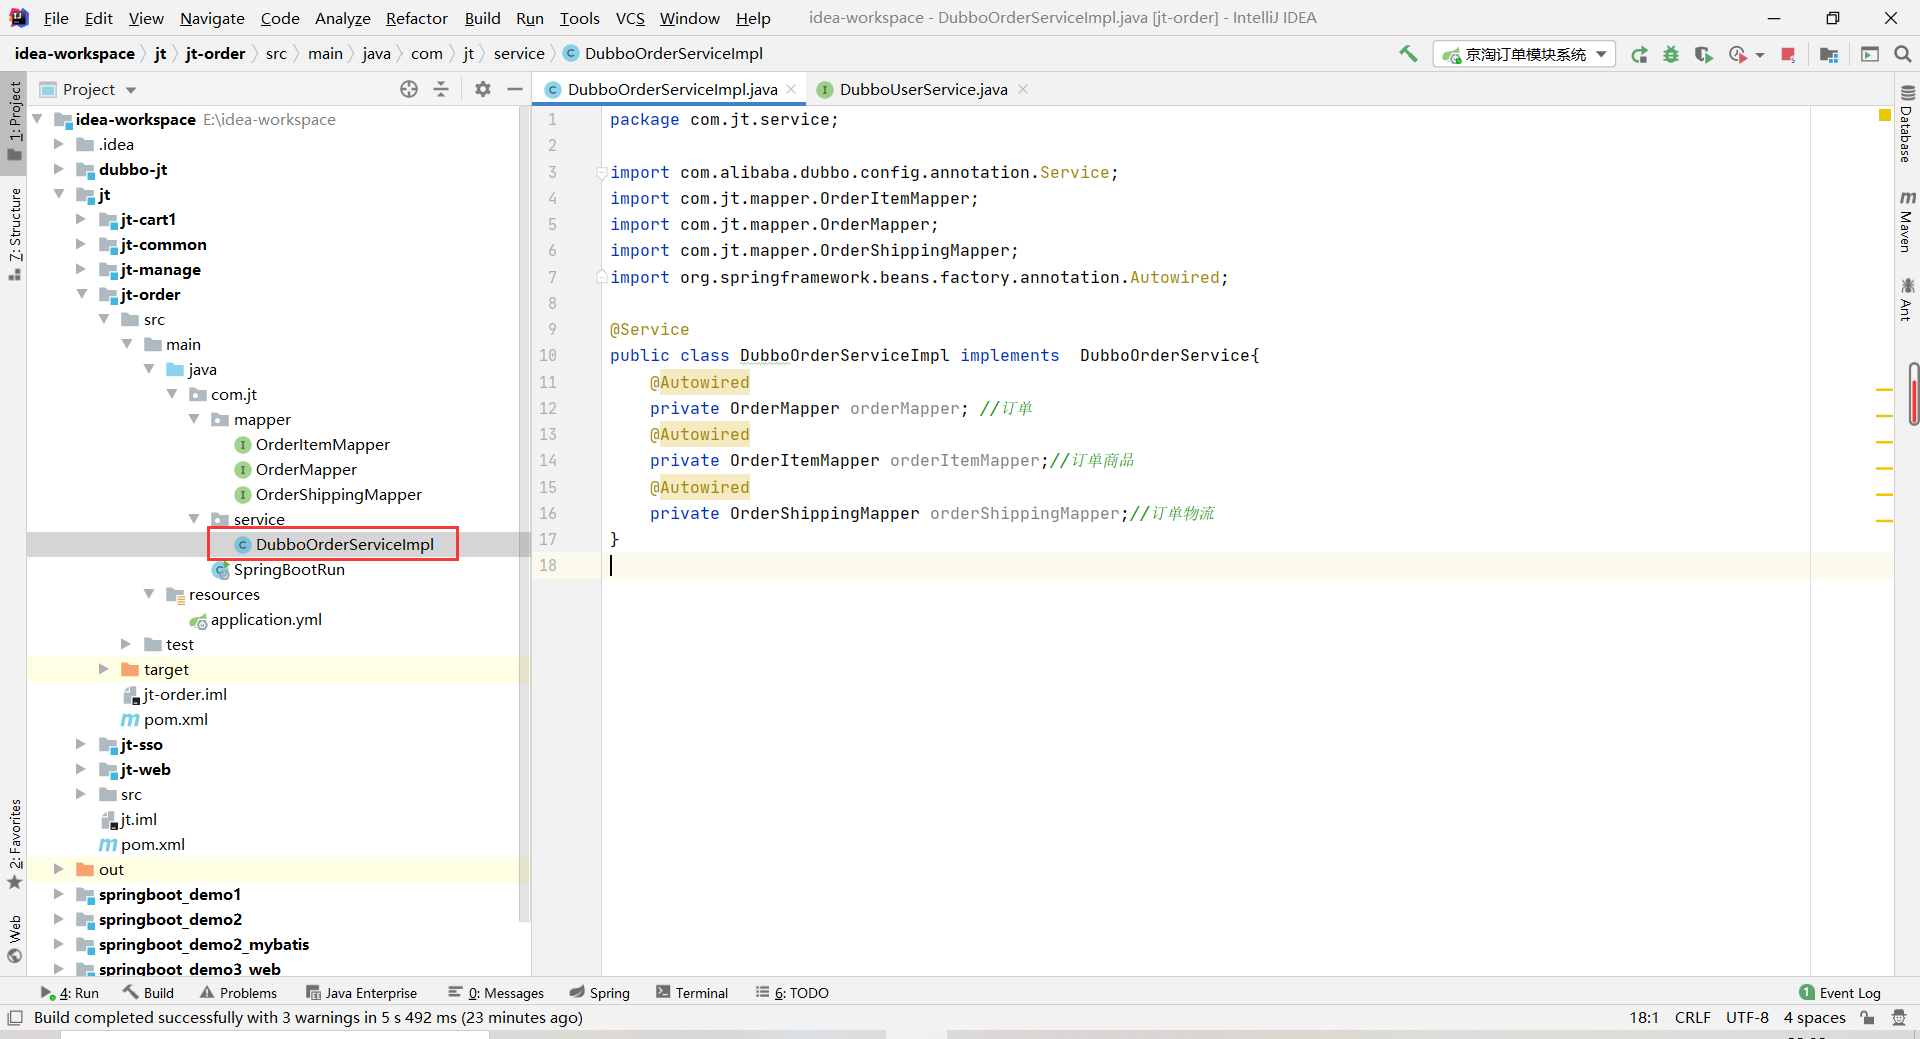Open the Event Log
The height and width of the screenshot is (1039, 1920).
[x=1840, y=993]
